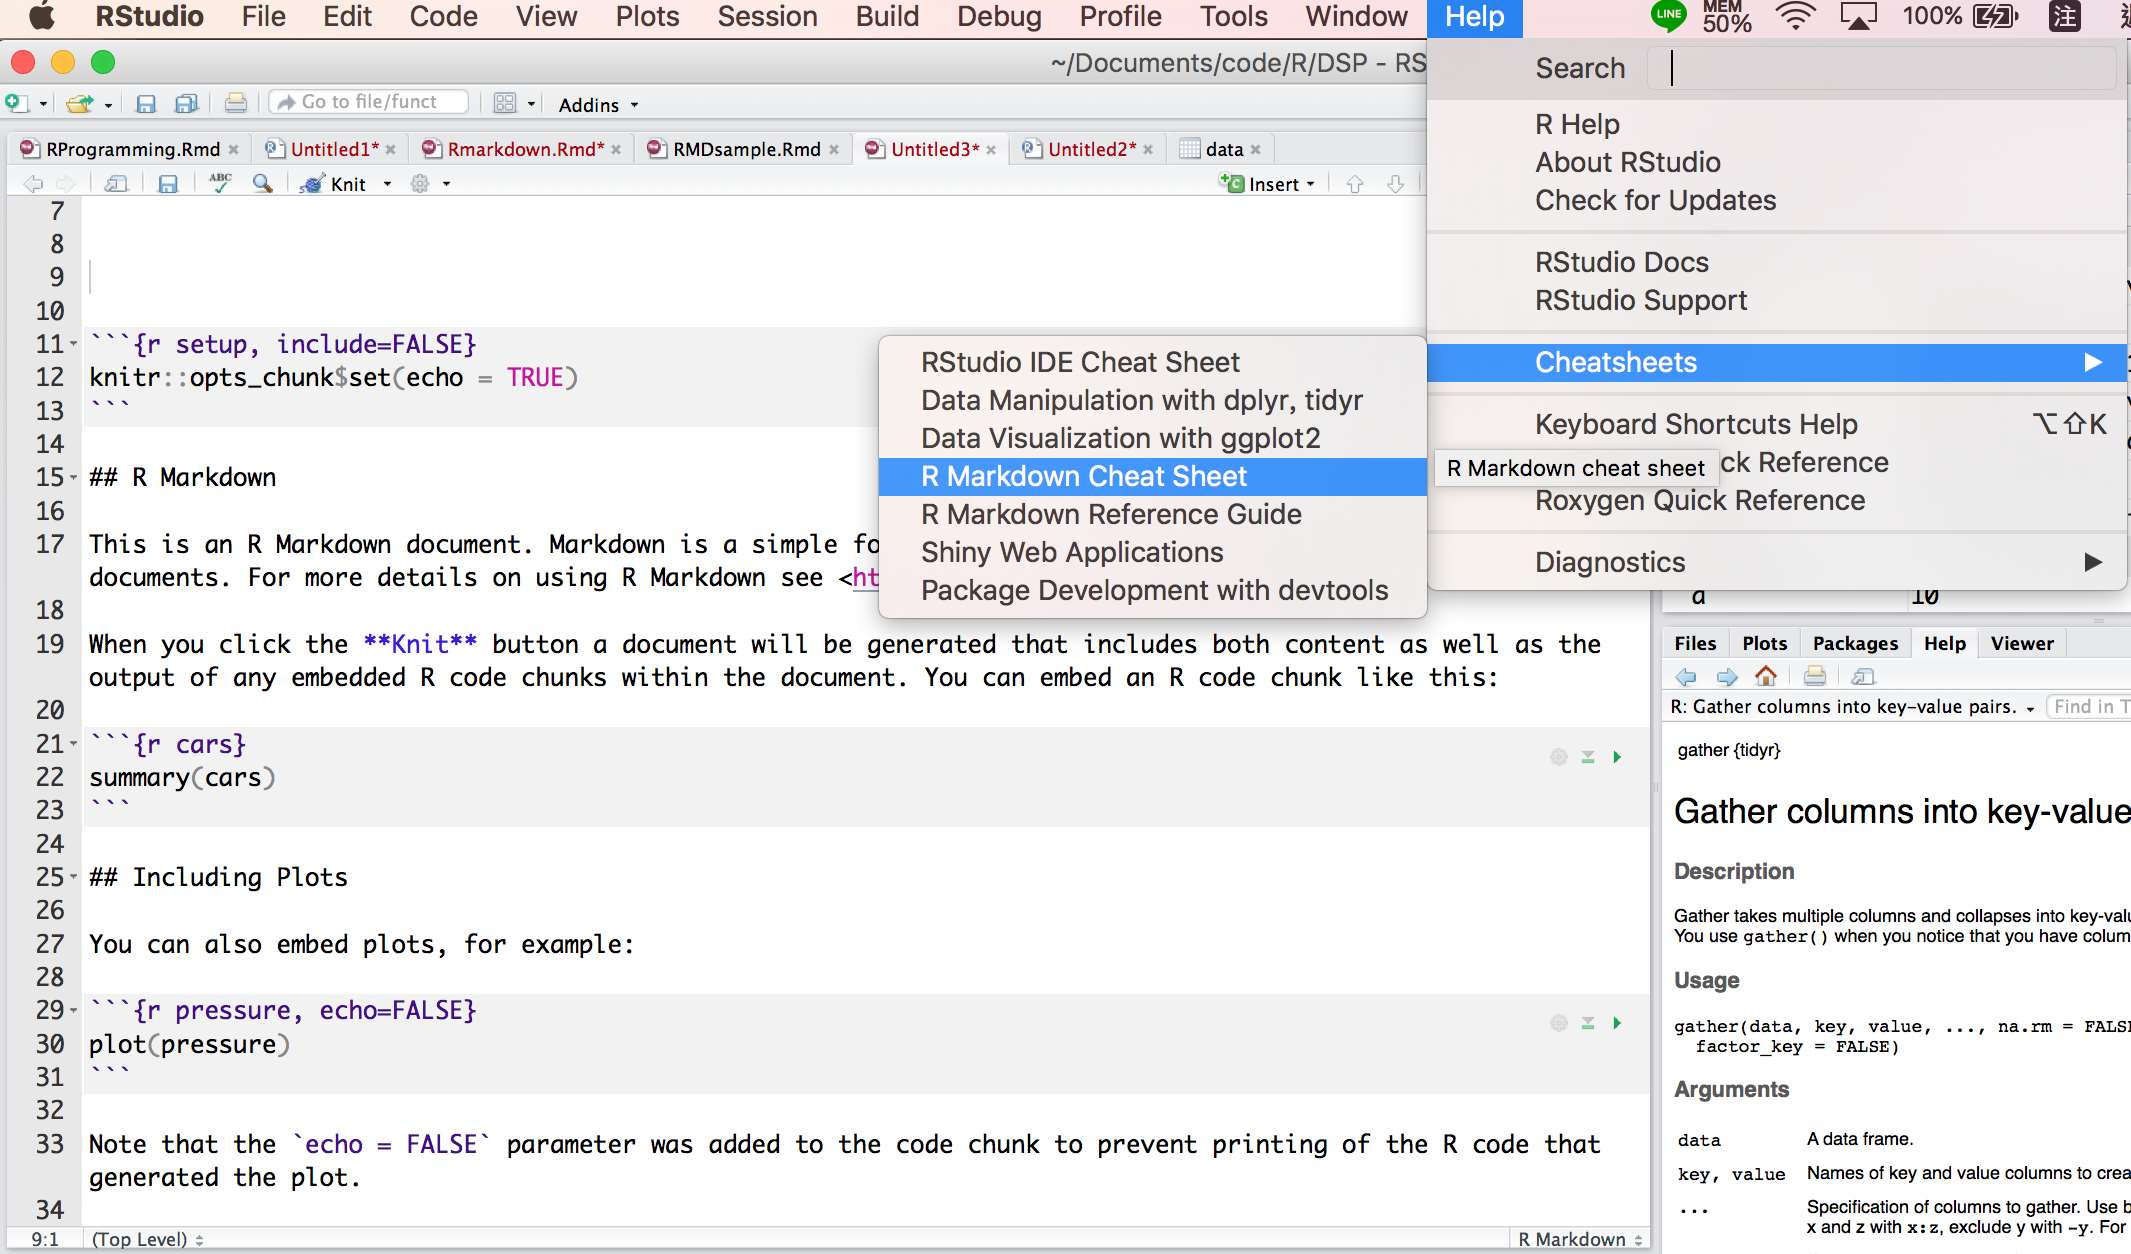Run the pressure chunk play icon
Screen dimensions: 2131x1254
point(1617,1023)
